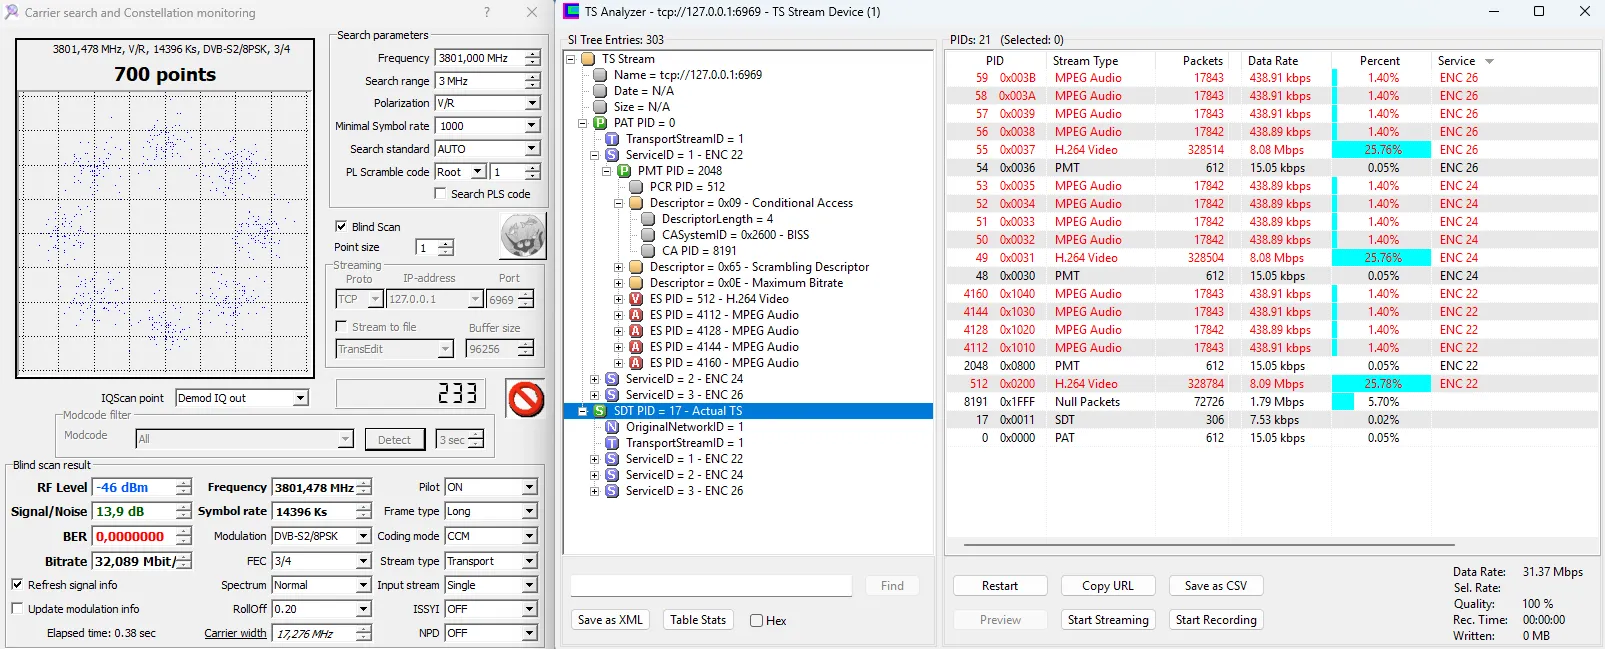Disable the Blind Scan checkbox
Viewport: 1605px width, 649px height.
[341, 227]
